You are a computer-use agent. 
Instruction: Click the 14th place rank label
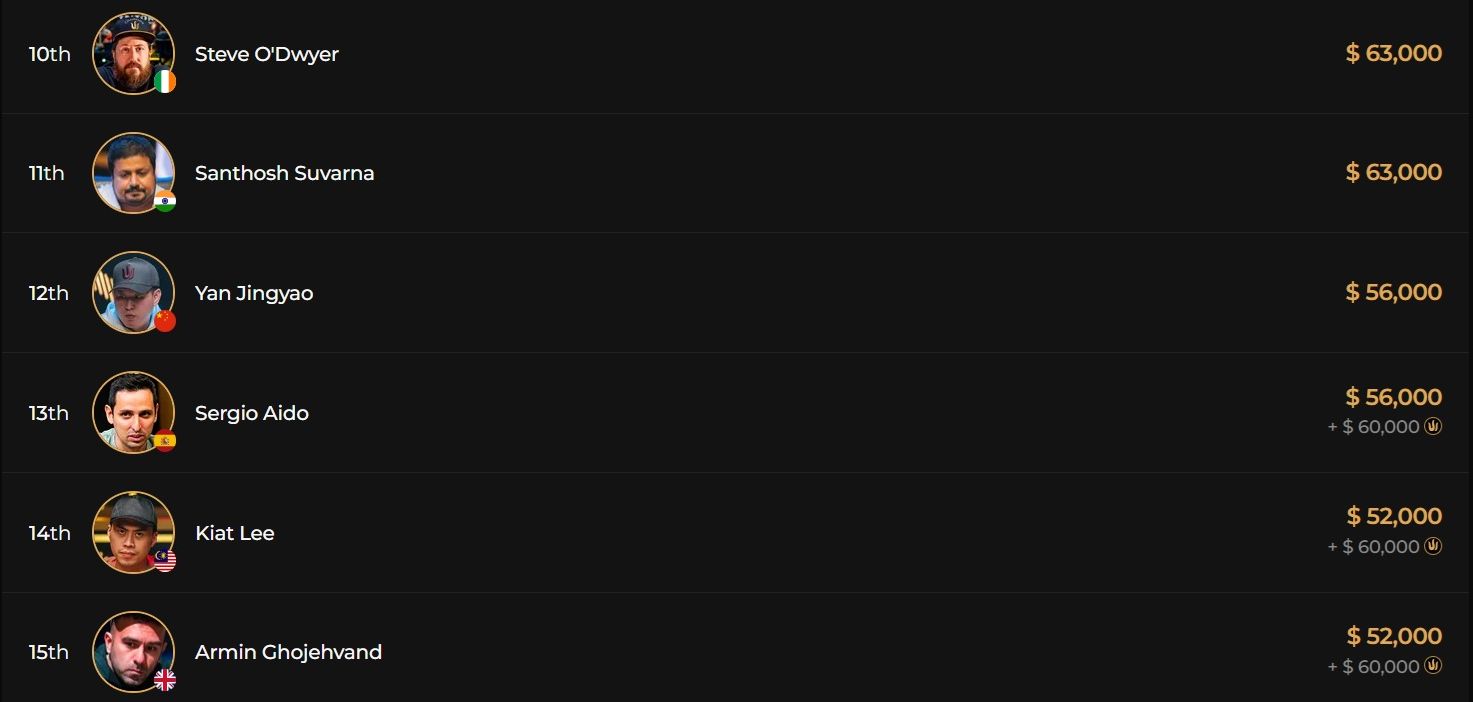tap(50, 533)
